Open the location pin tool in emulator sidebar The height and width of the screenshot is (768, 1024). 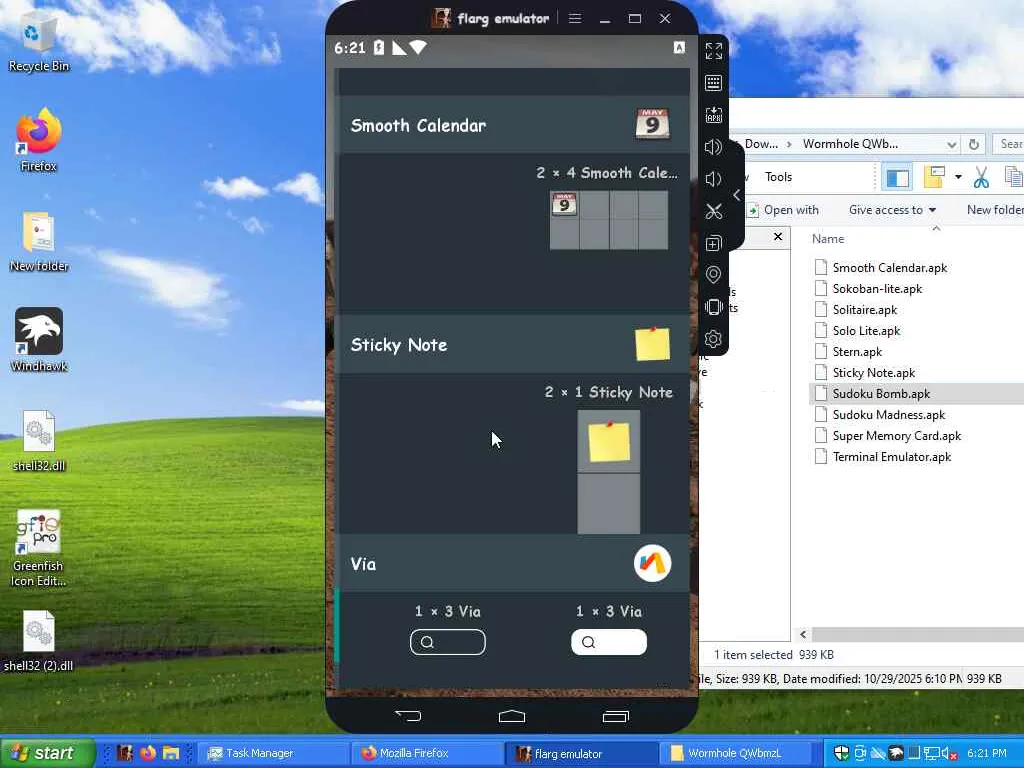click(x=713, y=274)
